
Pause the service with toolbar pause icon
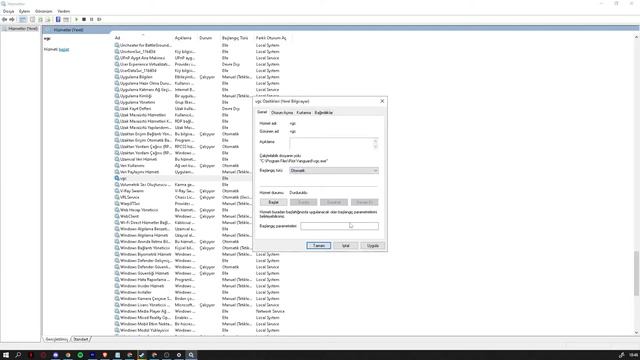coord(91,19)
